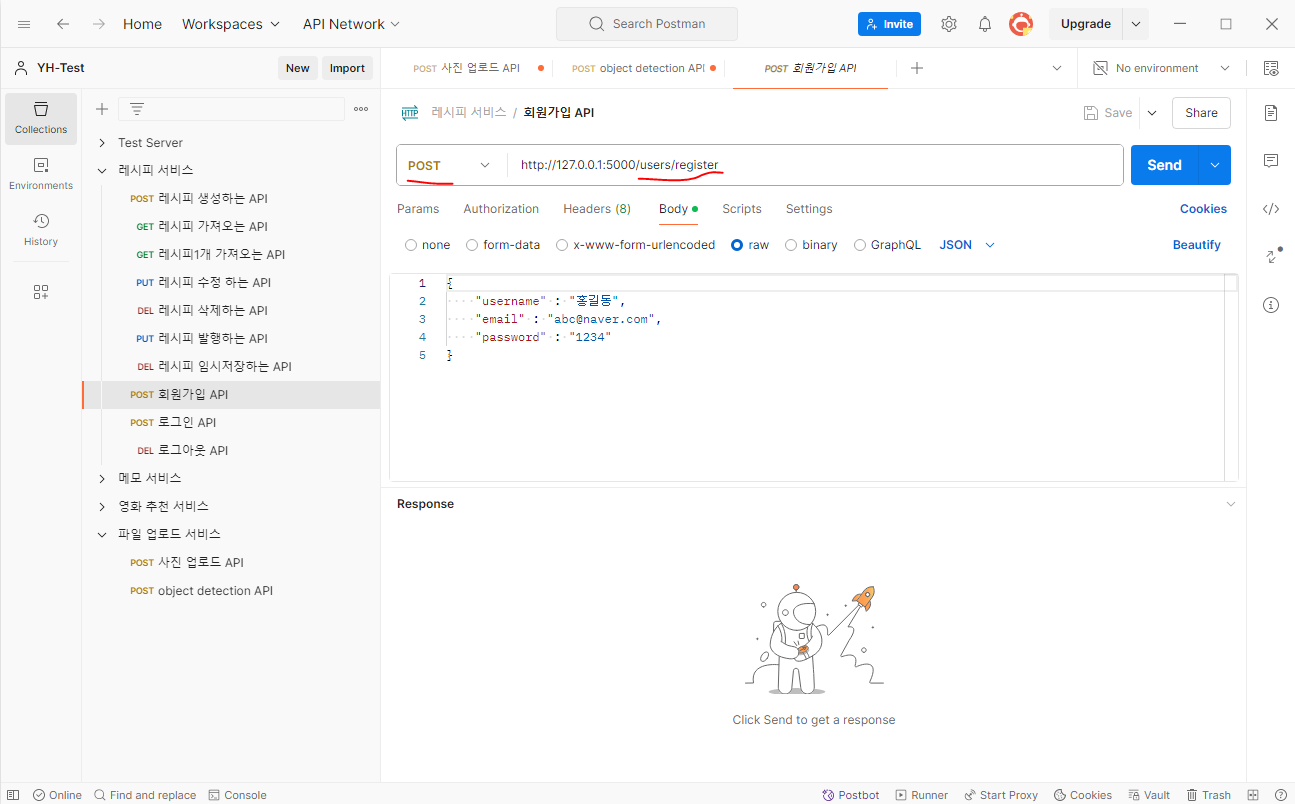Viewport: 1295px width, 804px height.
Task: Open the POST method dropdown
Action: [x=451, y=165]
